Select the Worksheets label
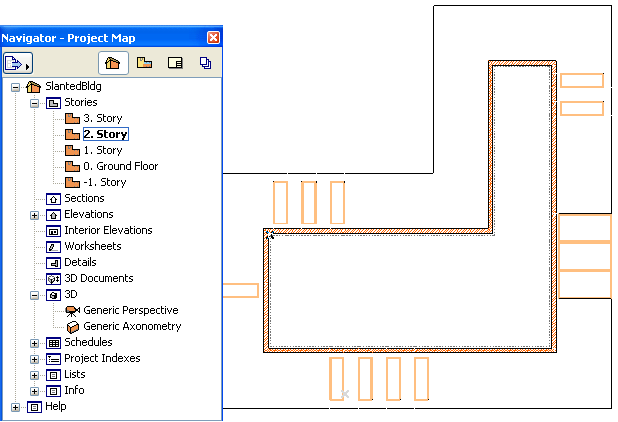This screenshot has height=422, width=618. tap(93, 246)
